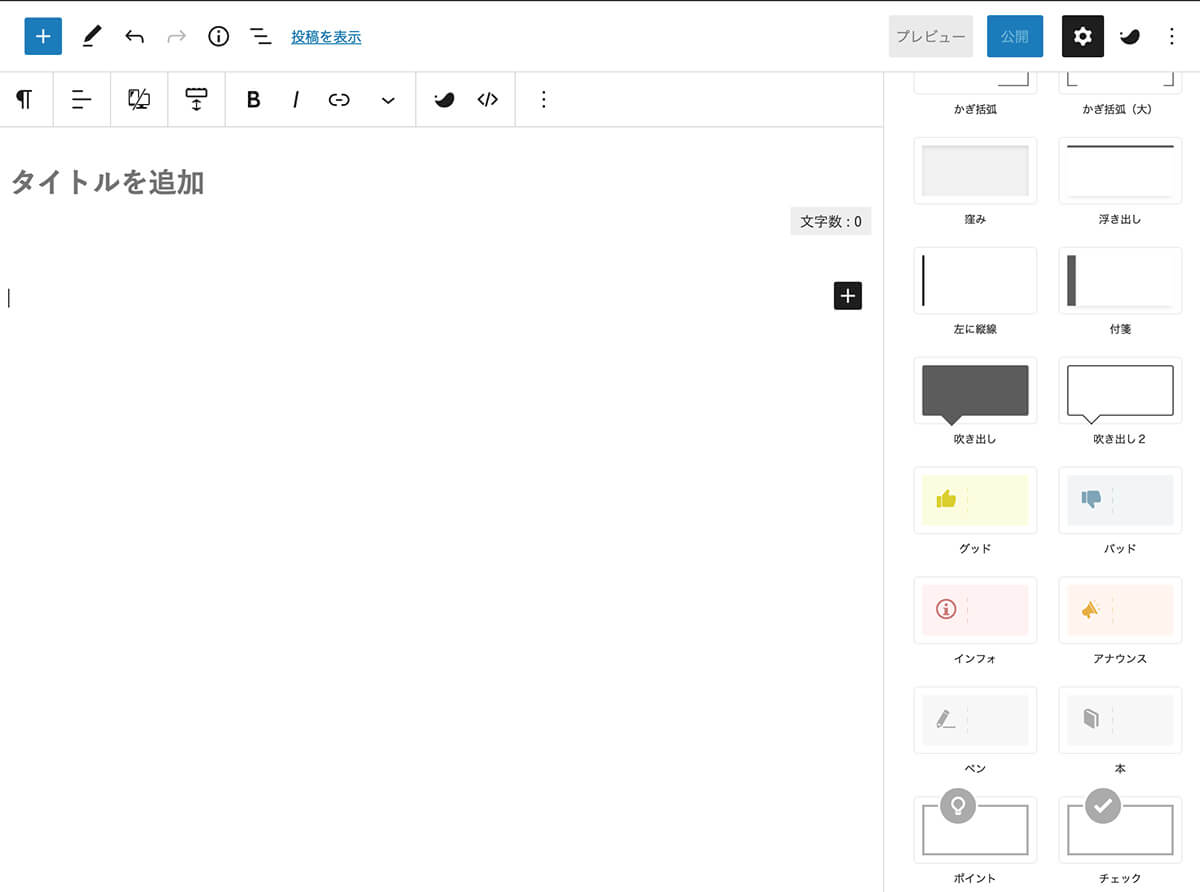Toggle bold text formatting
Image resolution: width=1200 pixels, height=892 pixels.
pyautogui.click(x=253, y=99)
